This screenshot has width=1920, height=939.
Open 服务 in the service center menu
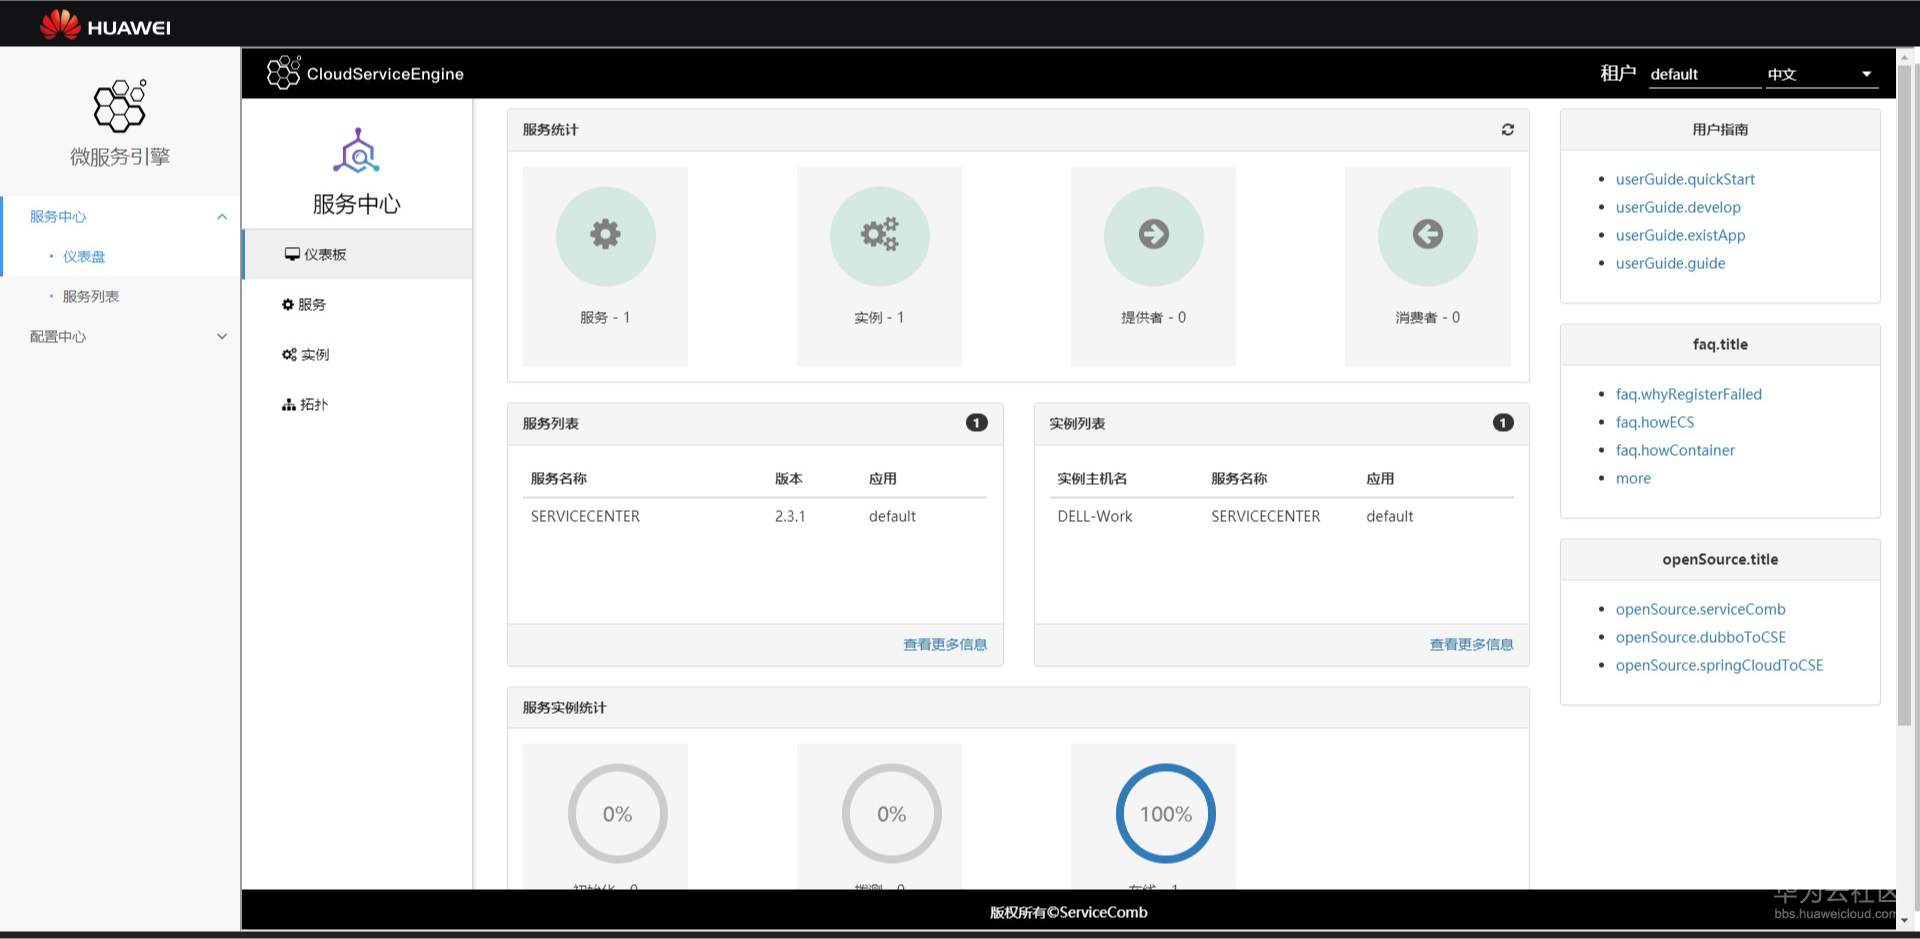tap(358, 305)
